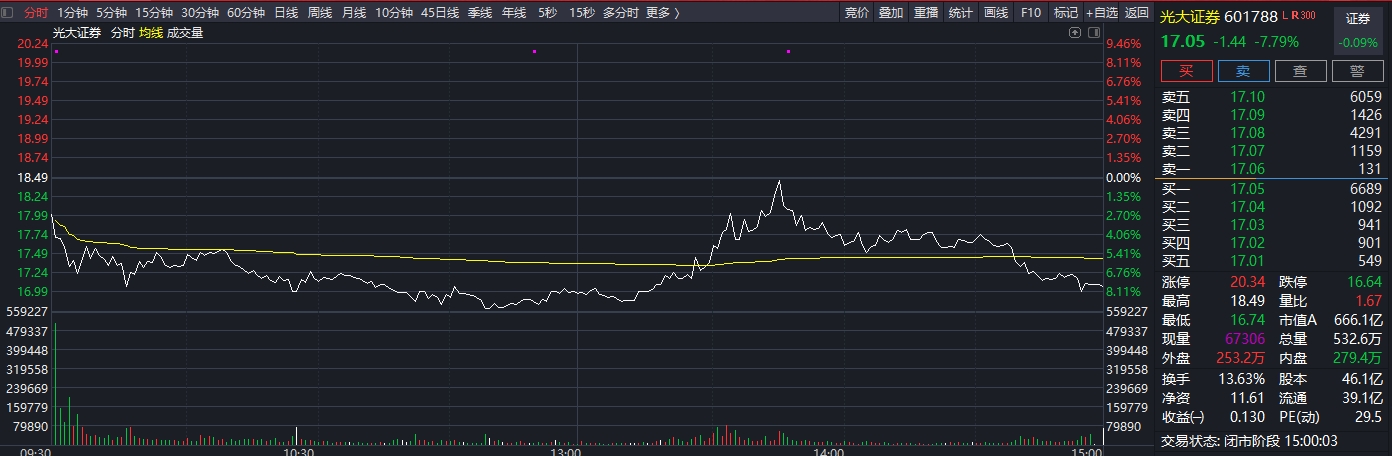Screen dimensions: 1392x456
Task: Toggle the 叠加 overlay option
Action: pos(891,13)
